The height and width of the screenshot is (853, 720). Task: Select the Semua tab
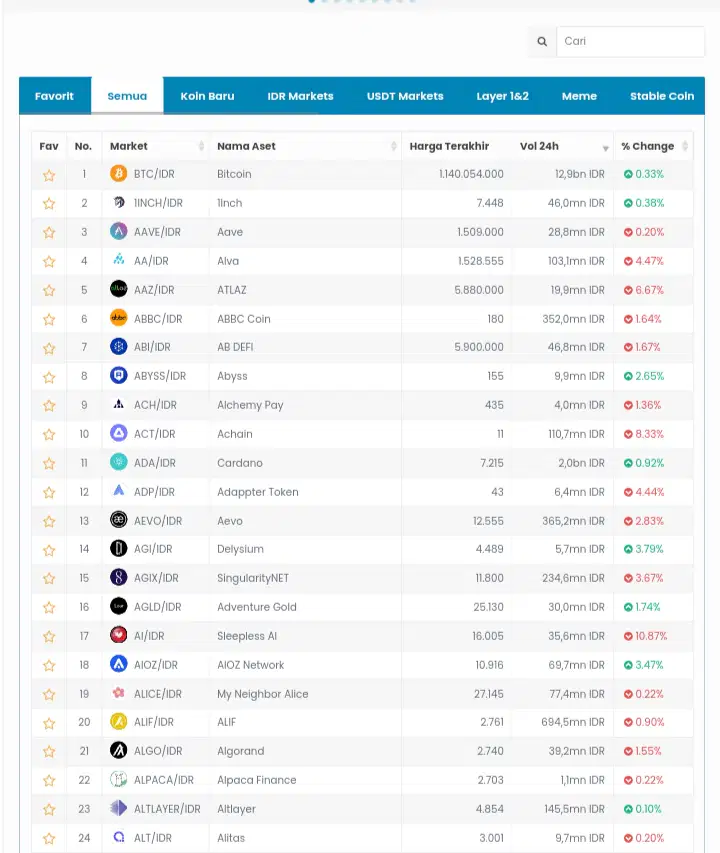[x=127, y=96]
